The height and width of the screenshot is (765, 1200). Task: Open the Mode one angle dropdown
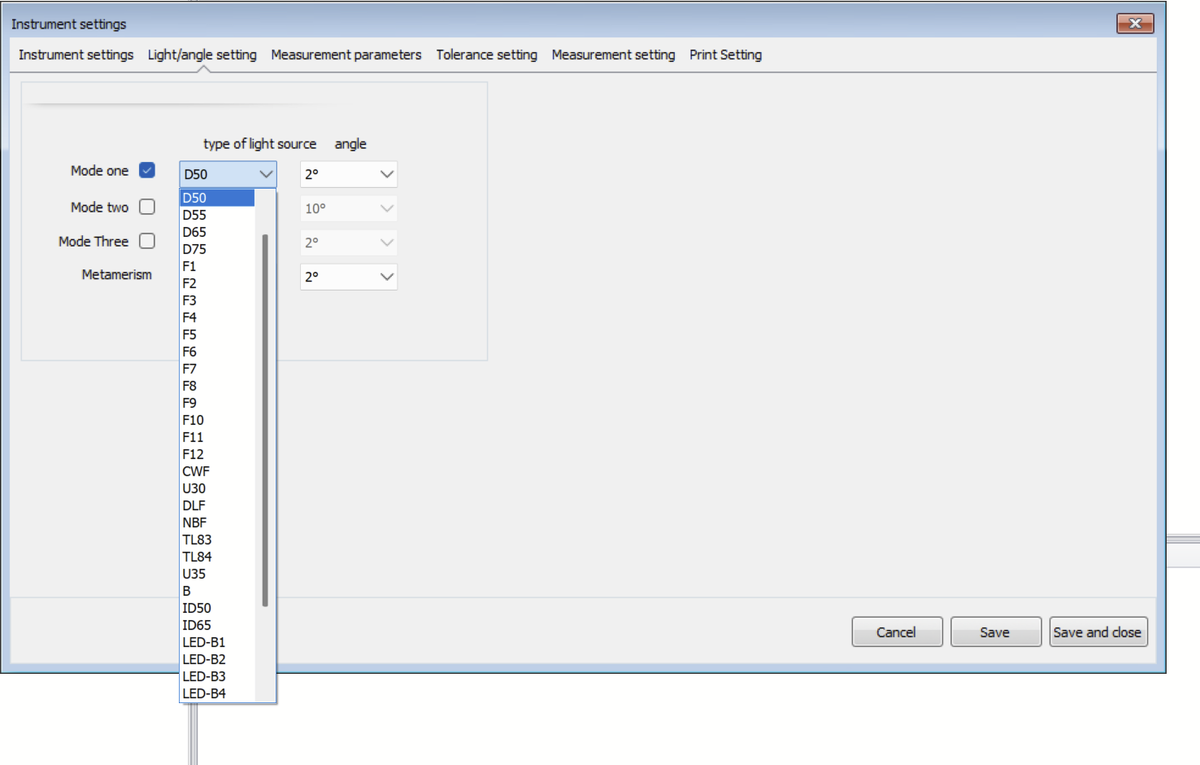tap(348, 175)
